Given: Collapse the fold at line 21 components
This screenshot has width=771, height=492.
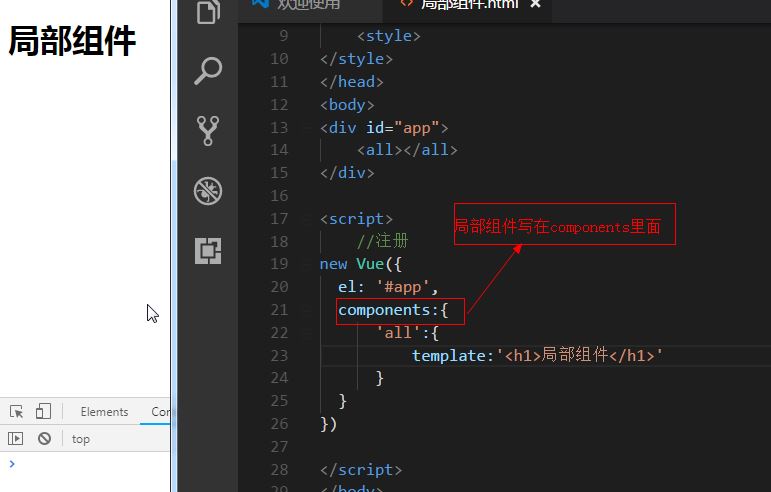Looking at the screenshot, I should click(x=307, y=310).
